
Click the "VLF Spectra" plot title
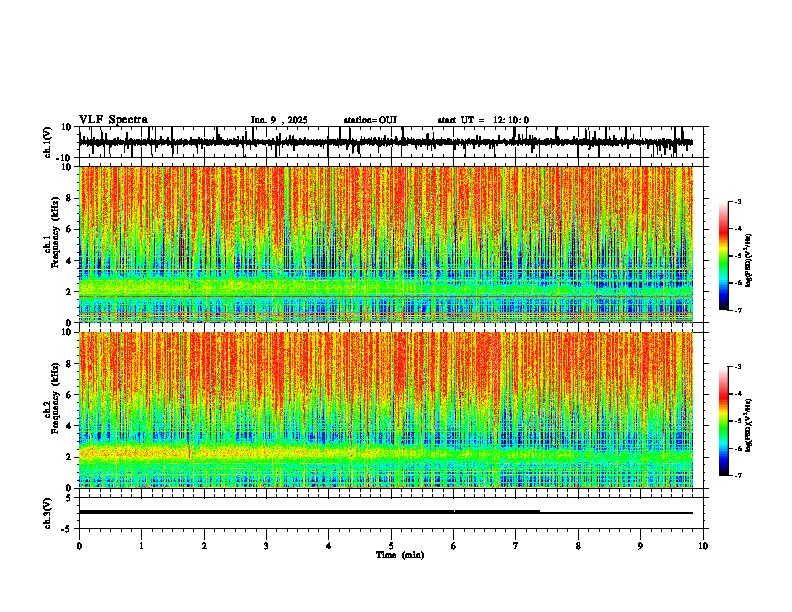tap(113, 120)
